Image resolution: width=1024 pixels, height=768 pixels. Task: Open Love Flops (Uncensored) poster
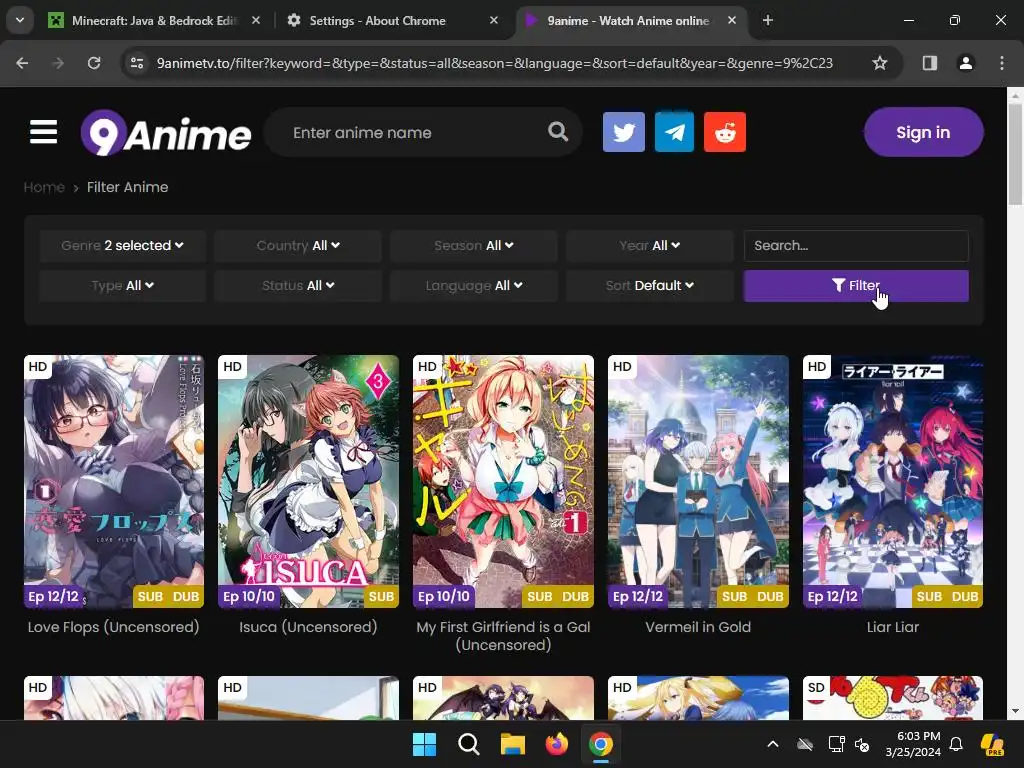(114, 481)
